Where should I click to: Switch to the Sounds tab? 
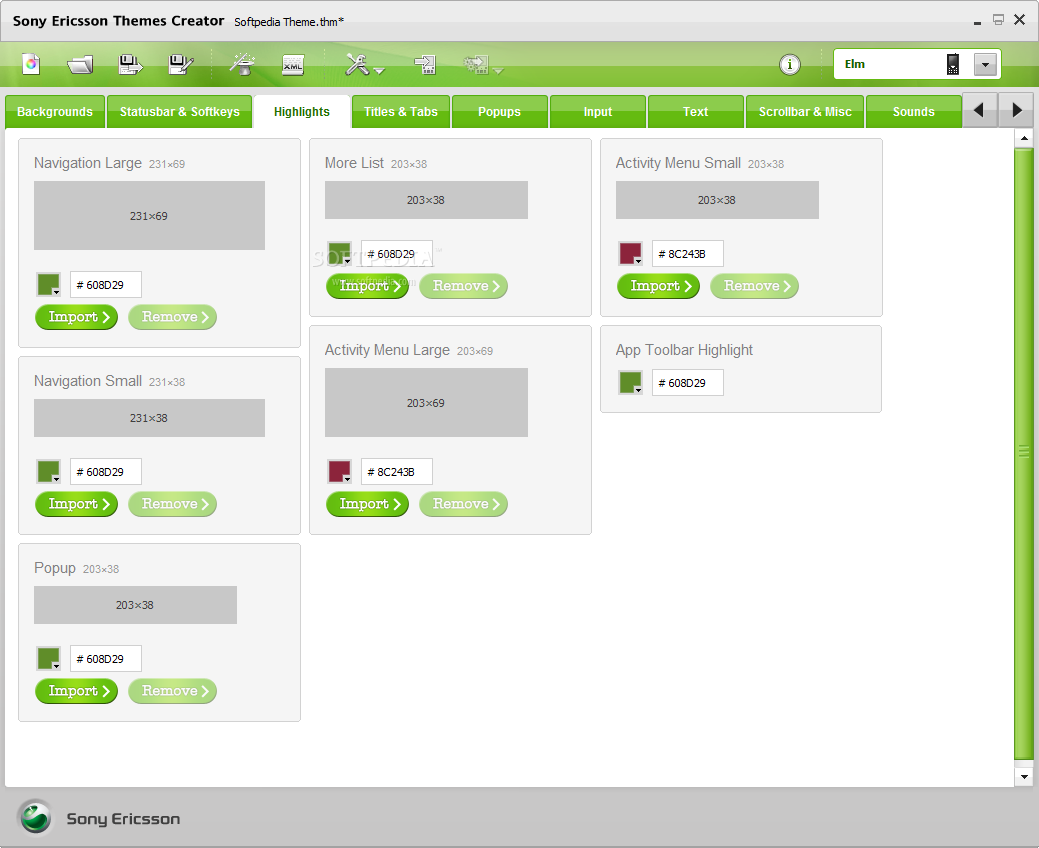pyautogui.click(x=914, y=111)
